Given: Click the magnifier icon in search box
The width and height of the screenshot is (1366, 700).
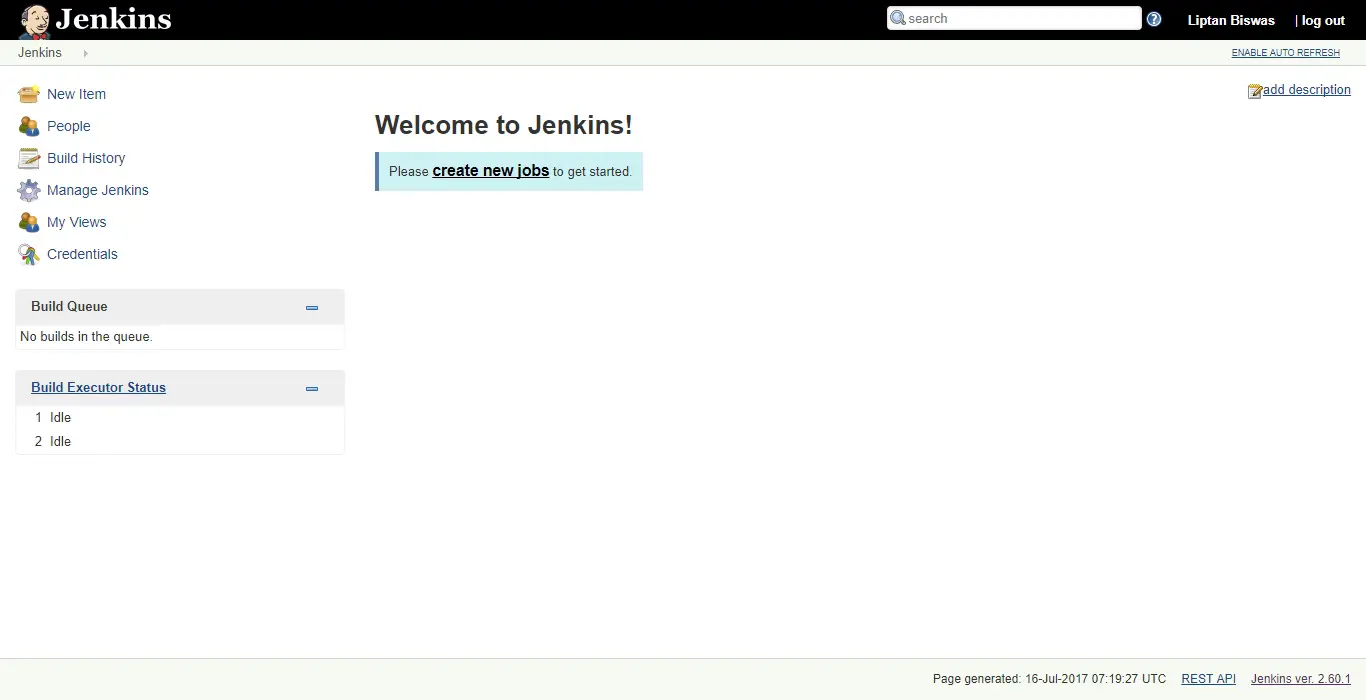Looking at the screenshot, I should (898, 18).
